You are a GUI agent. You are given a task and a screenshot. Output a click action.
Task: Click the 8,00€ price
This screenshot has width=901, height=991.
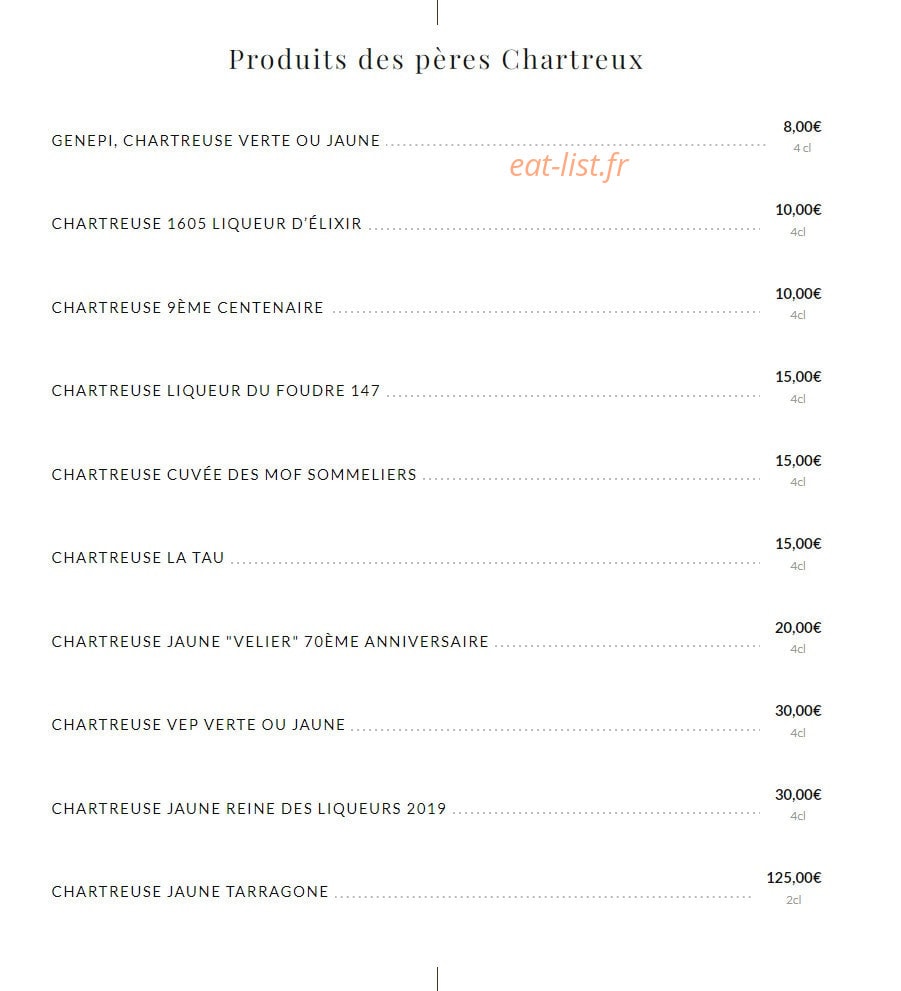(x=802, y=127)
